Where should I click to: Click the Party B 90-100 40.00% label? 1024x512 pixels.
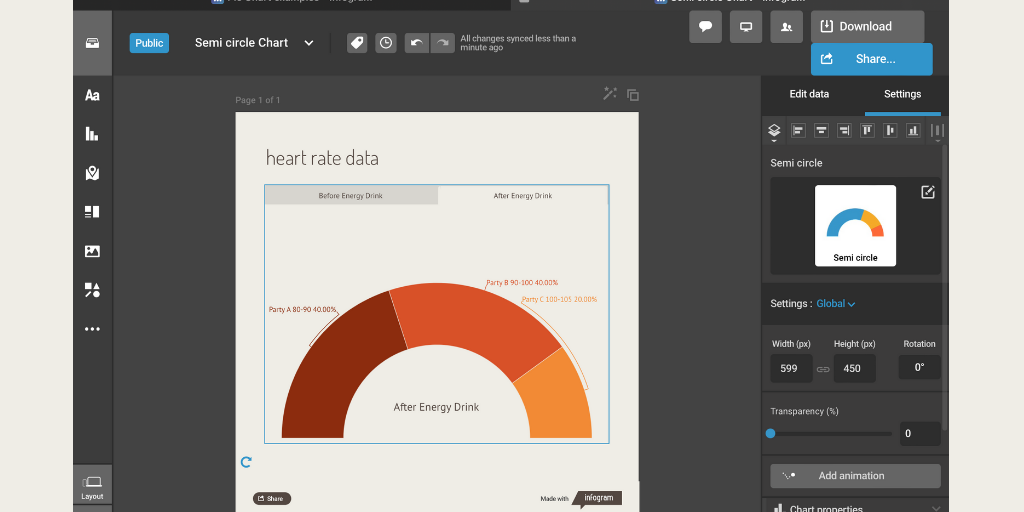(x=522, y=283)
